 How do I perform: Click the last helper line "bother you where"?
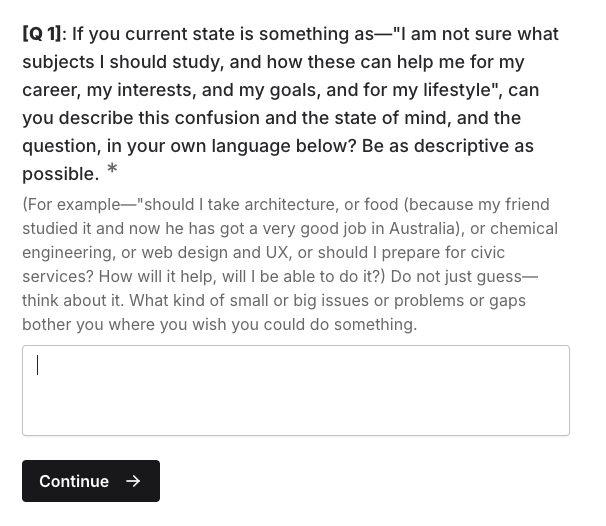[x=220, y=324]
